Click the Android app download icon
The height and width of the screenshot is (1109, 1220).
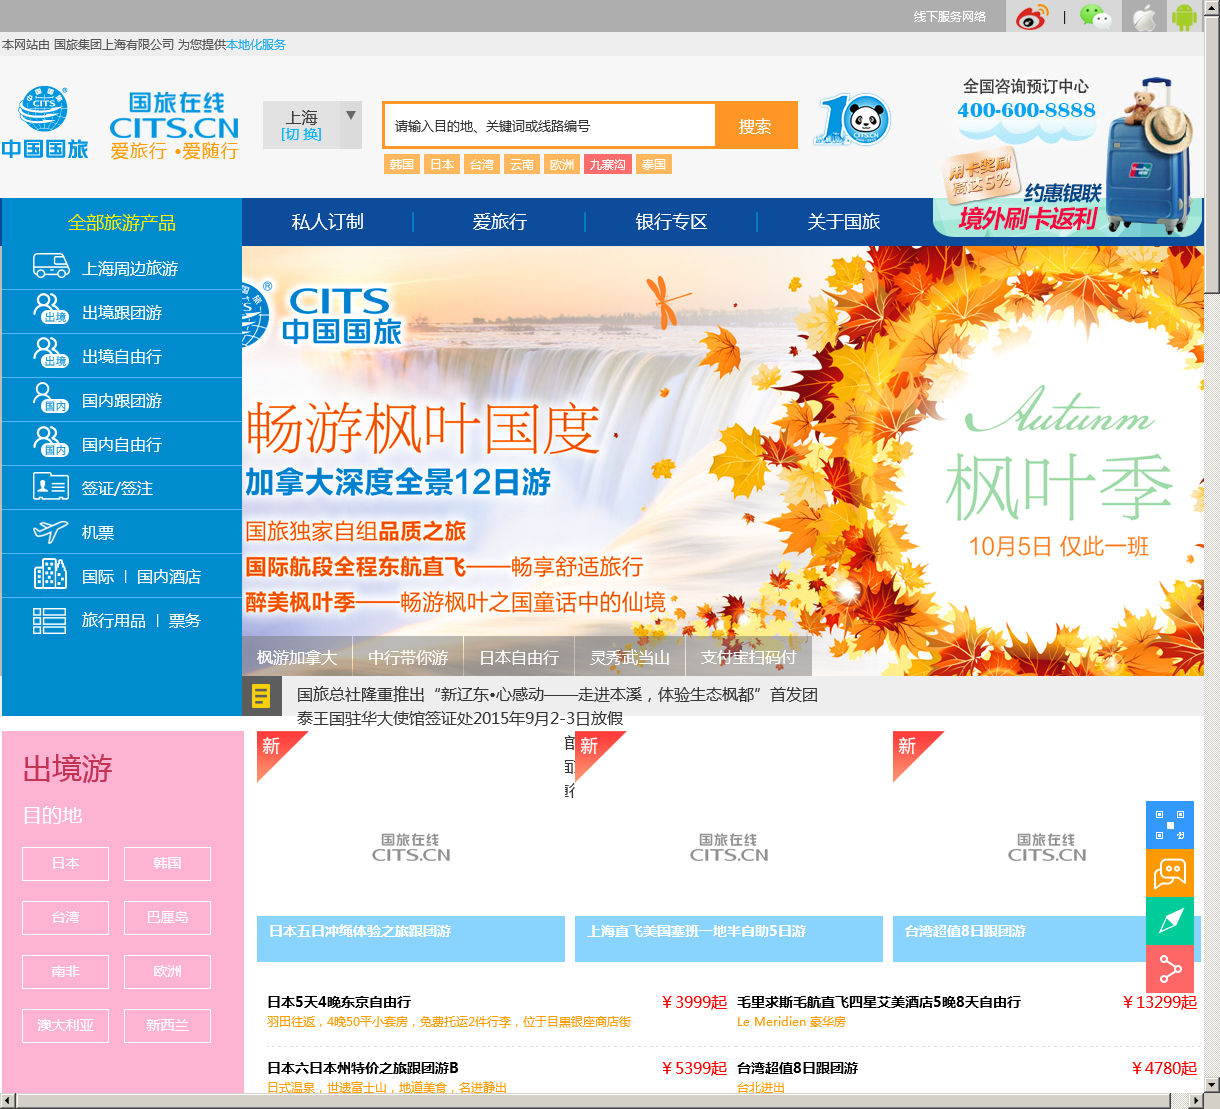click(1184, 17)
